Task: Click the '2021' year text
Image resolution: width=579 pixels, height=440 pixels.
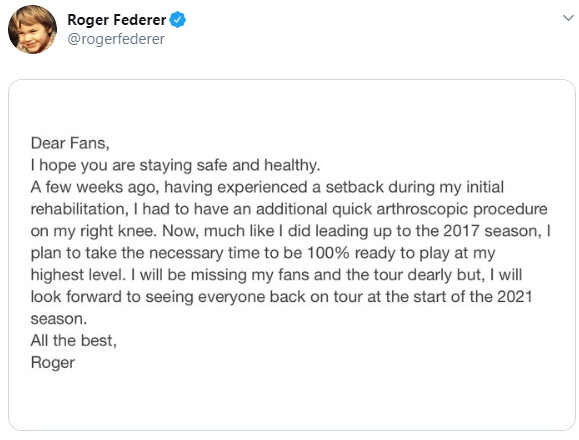Action: point(514,297)
